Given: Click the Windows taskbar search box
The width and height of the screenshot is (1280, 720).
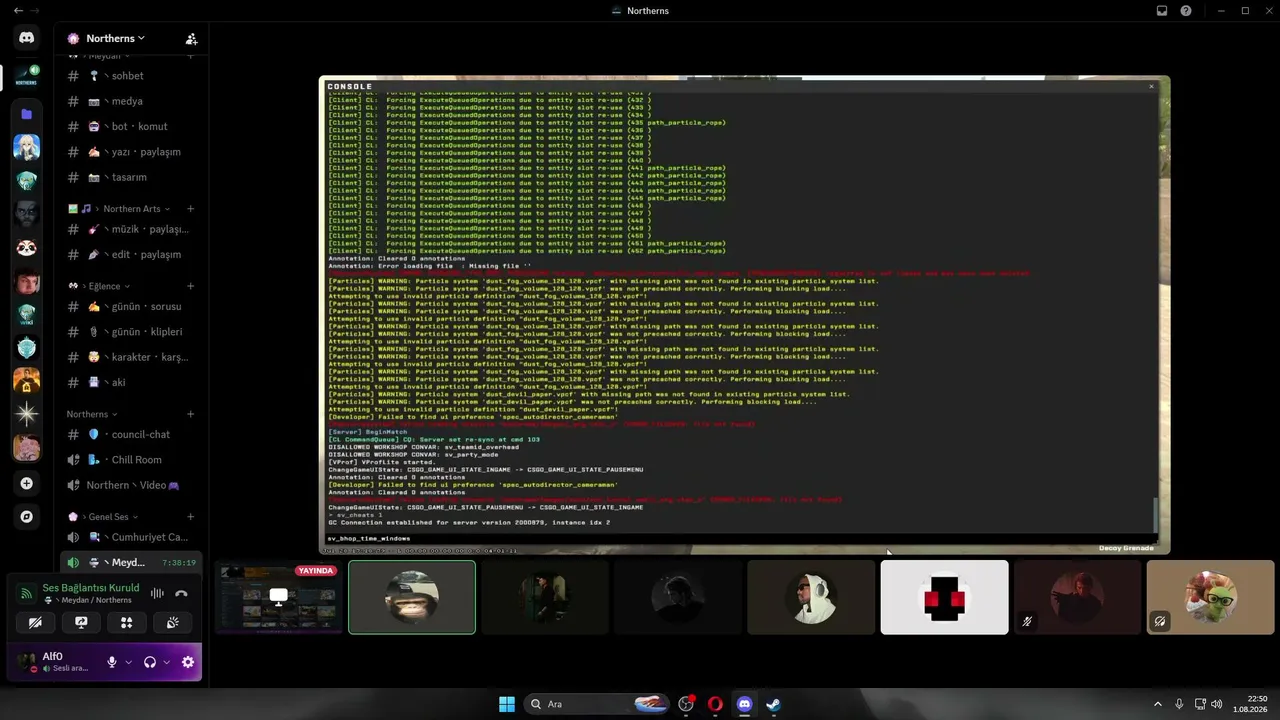Looking at the screenshot, I should (598, 704).
